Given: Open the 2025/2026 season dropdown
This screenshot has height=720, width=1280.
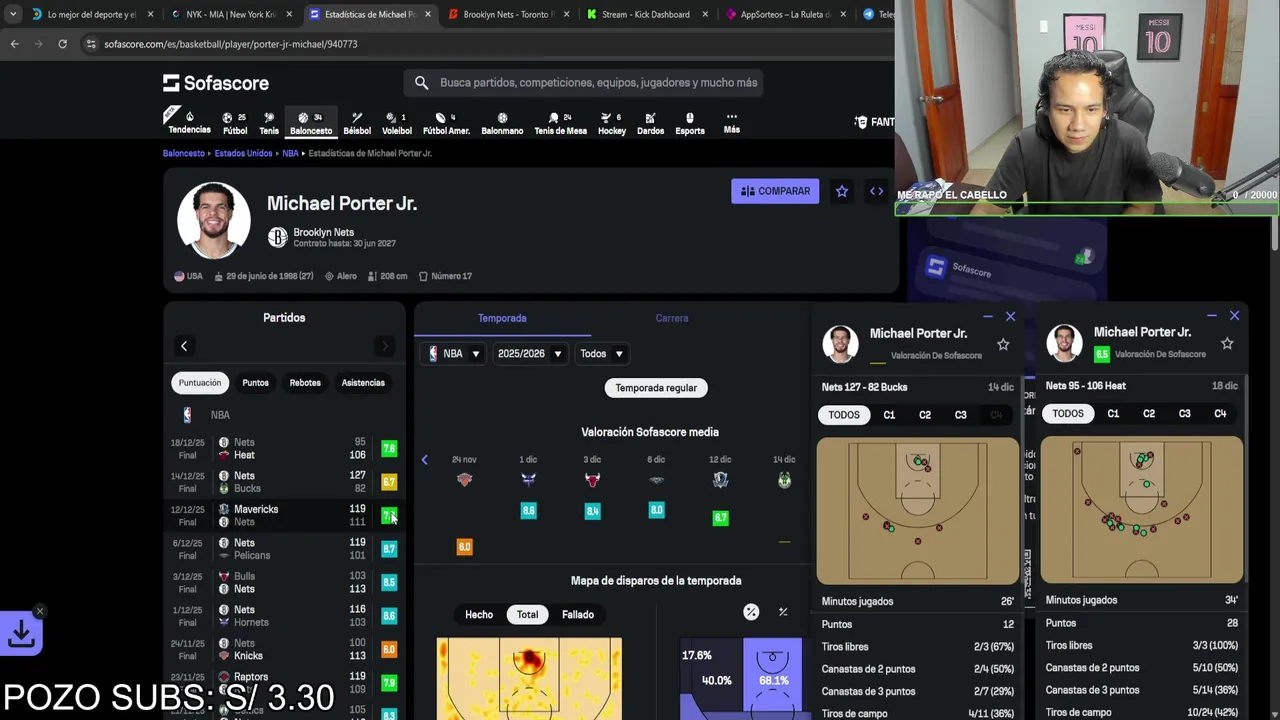Looking at the screenshot, I should pos(529,353).
